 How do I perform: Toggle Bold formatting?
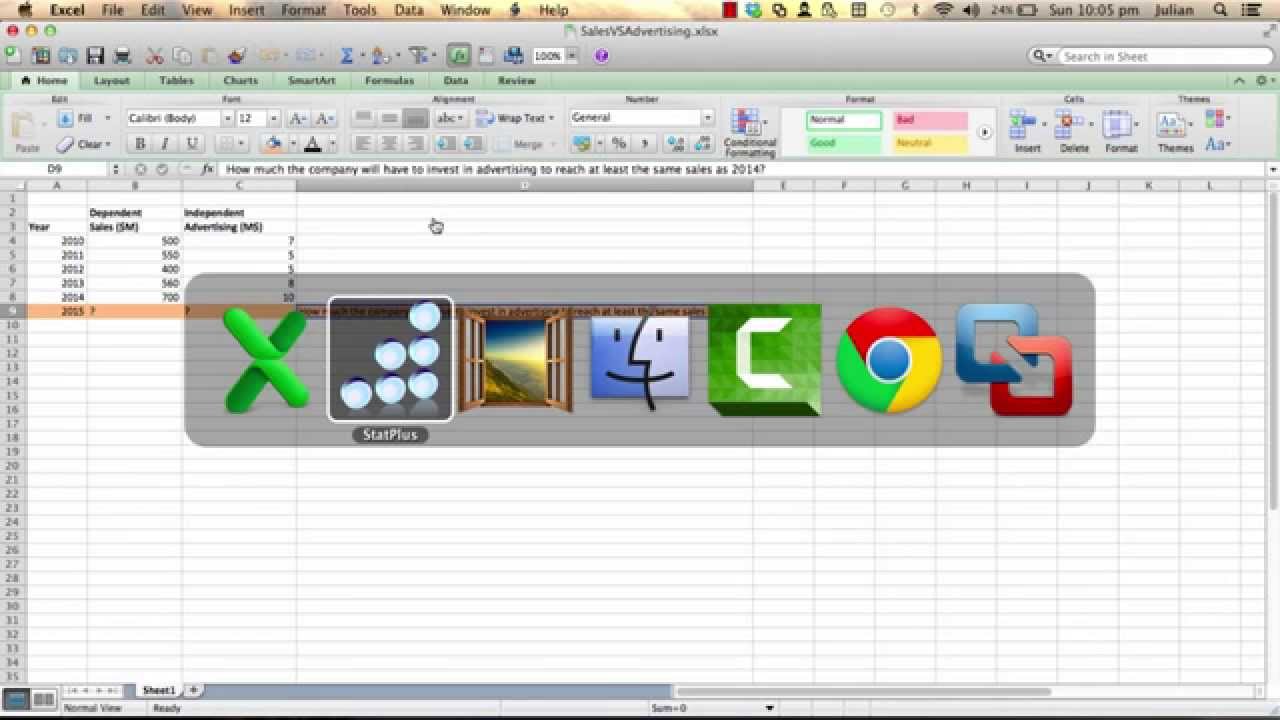tap(140, 144)
